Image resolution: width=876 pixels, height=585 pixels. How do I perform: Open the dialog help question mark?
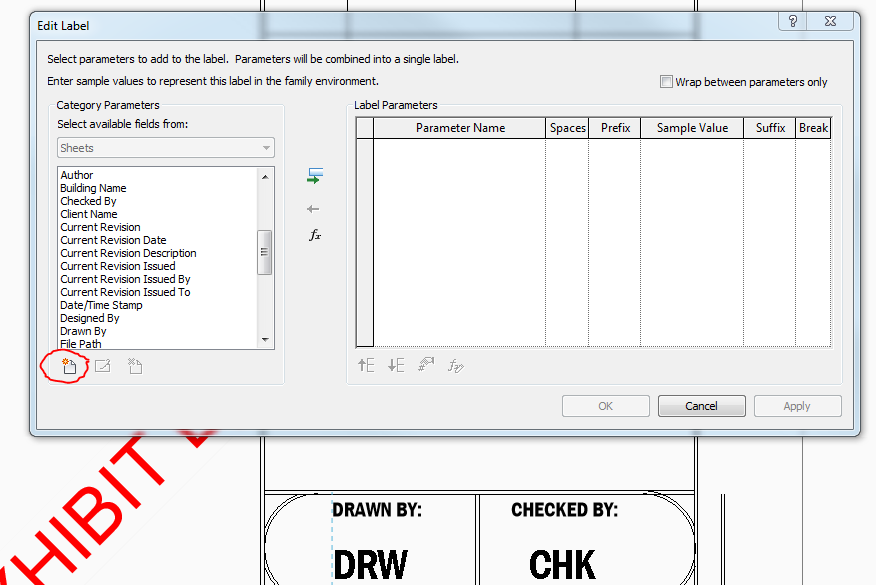(791, 21)
